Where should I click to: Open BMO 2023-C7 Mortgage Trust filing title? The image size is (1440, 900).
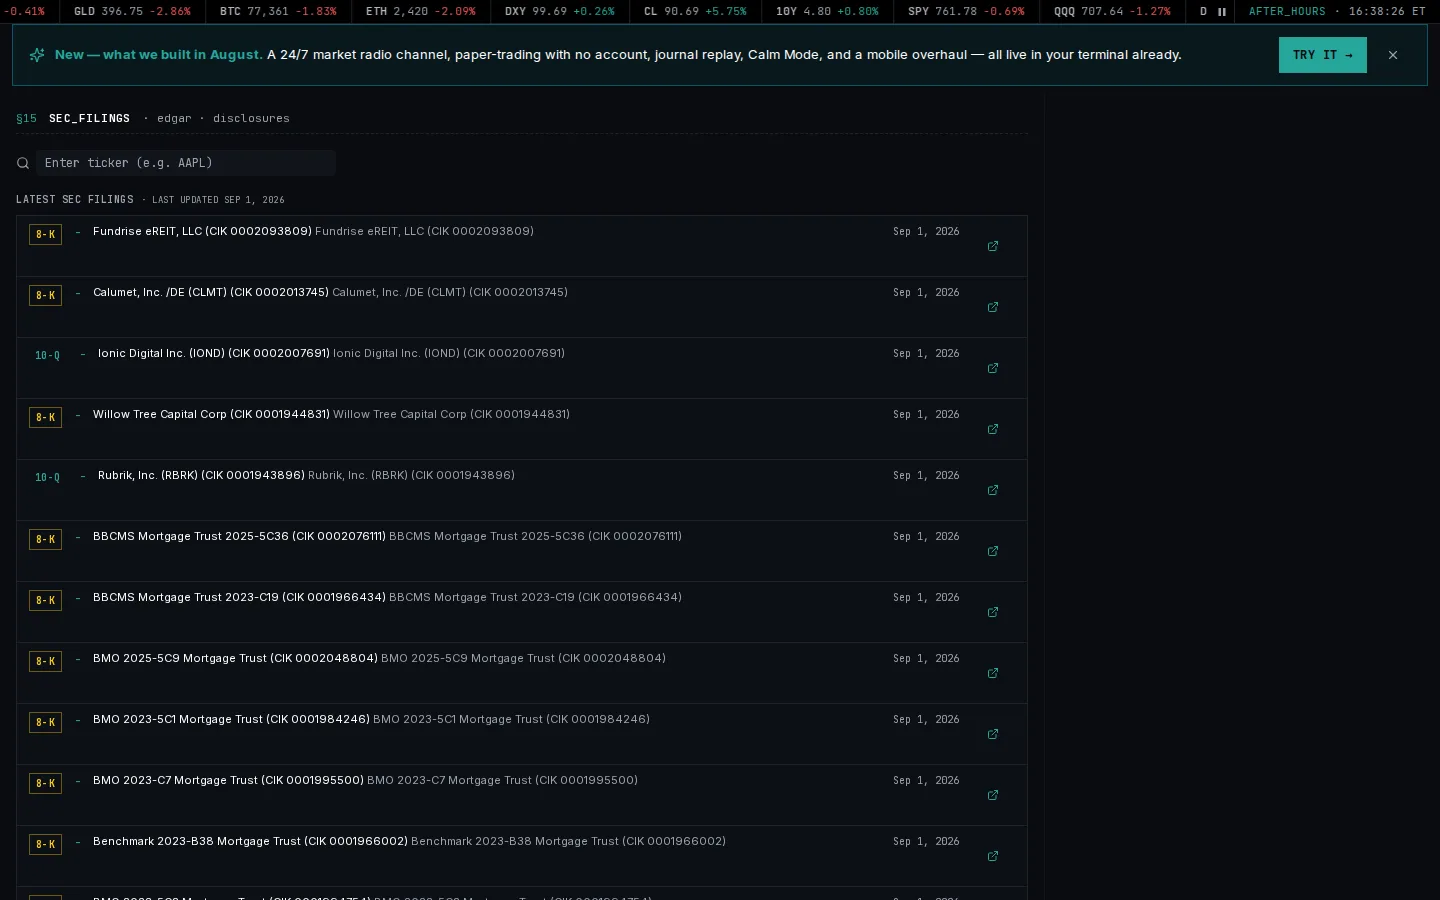[x=228, y=780]
